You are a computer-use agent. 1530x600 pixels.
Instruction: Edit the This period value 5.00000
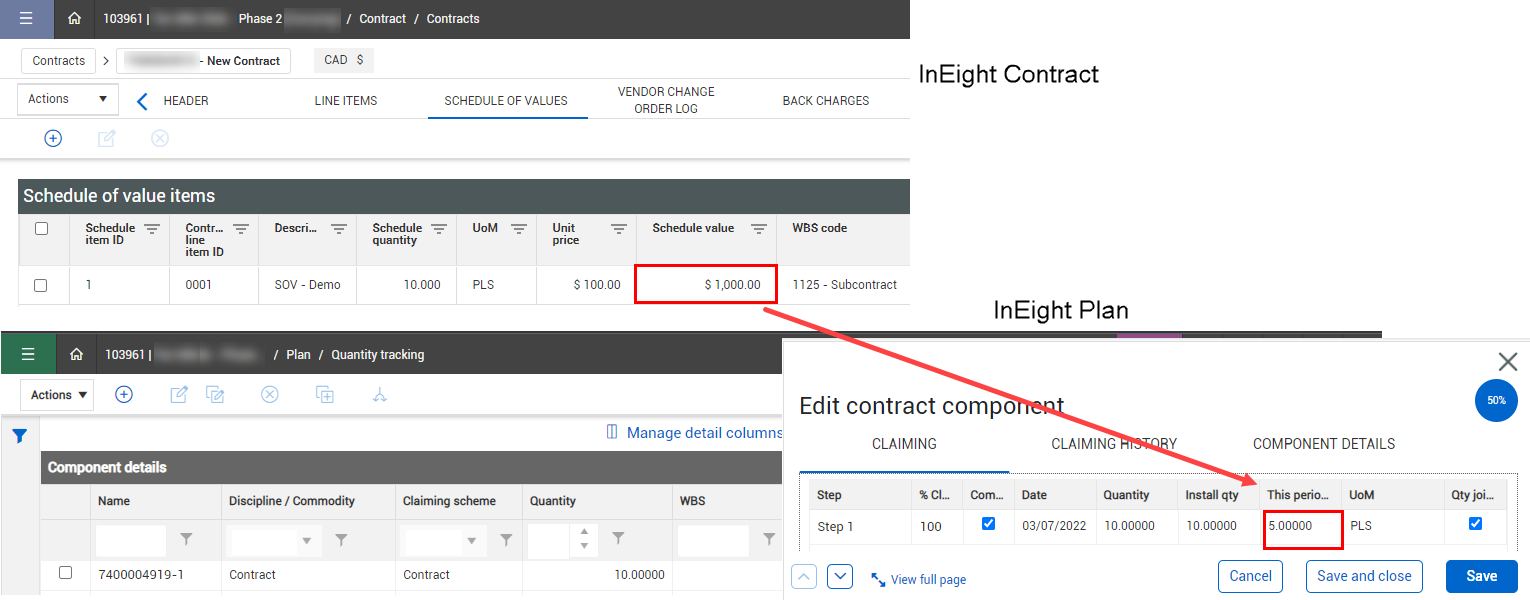pos(1303,525)
